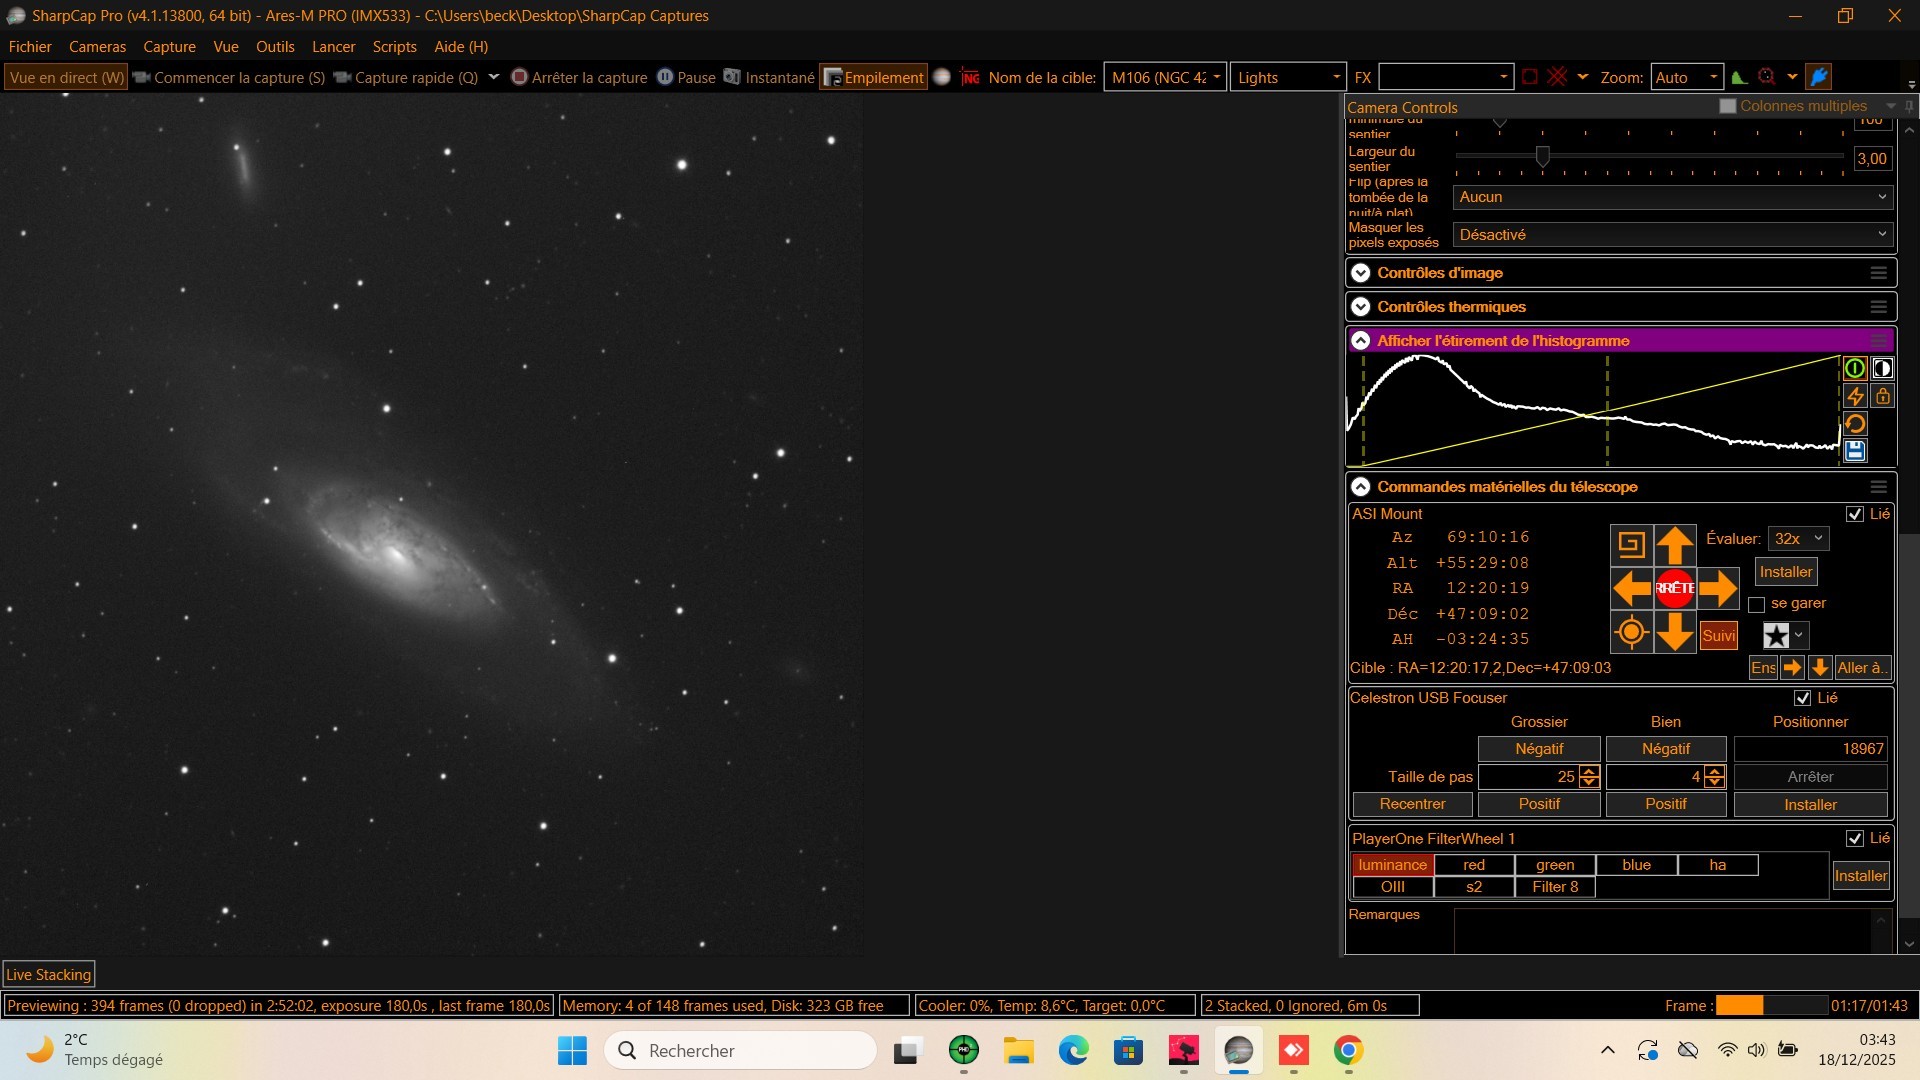Save the histogram stretch with the floppy disk icon
This screenshot has width=1920, height=1080.
click(1854, 451)
